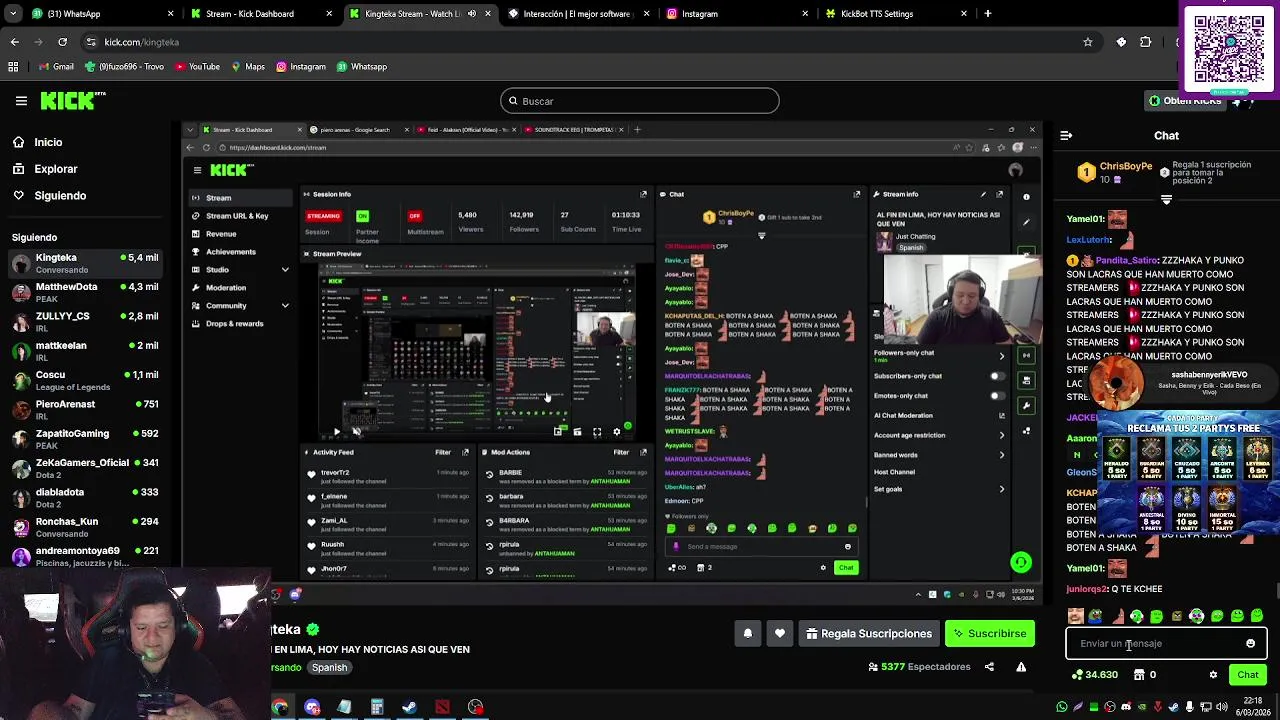Expand Community in streamed dashboard sidebar
1280x720 pixels.
pos(285,306)
